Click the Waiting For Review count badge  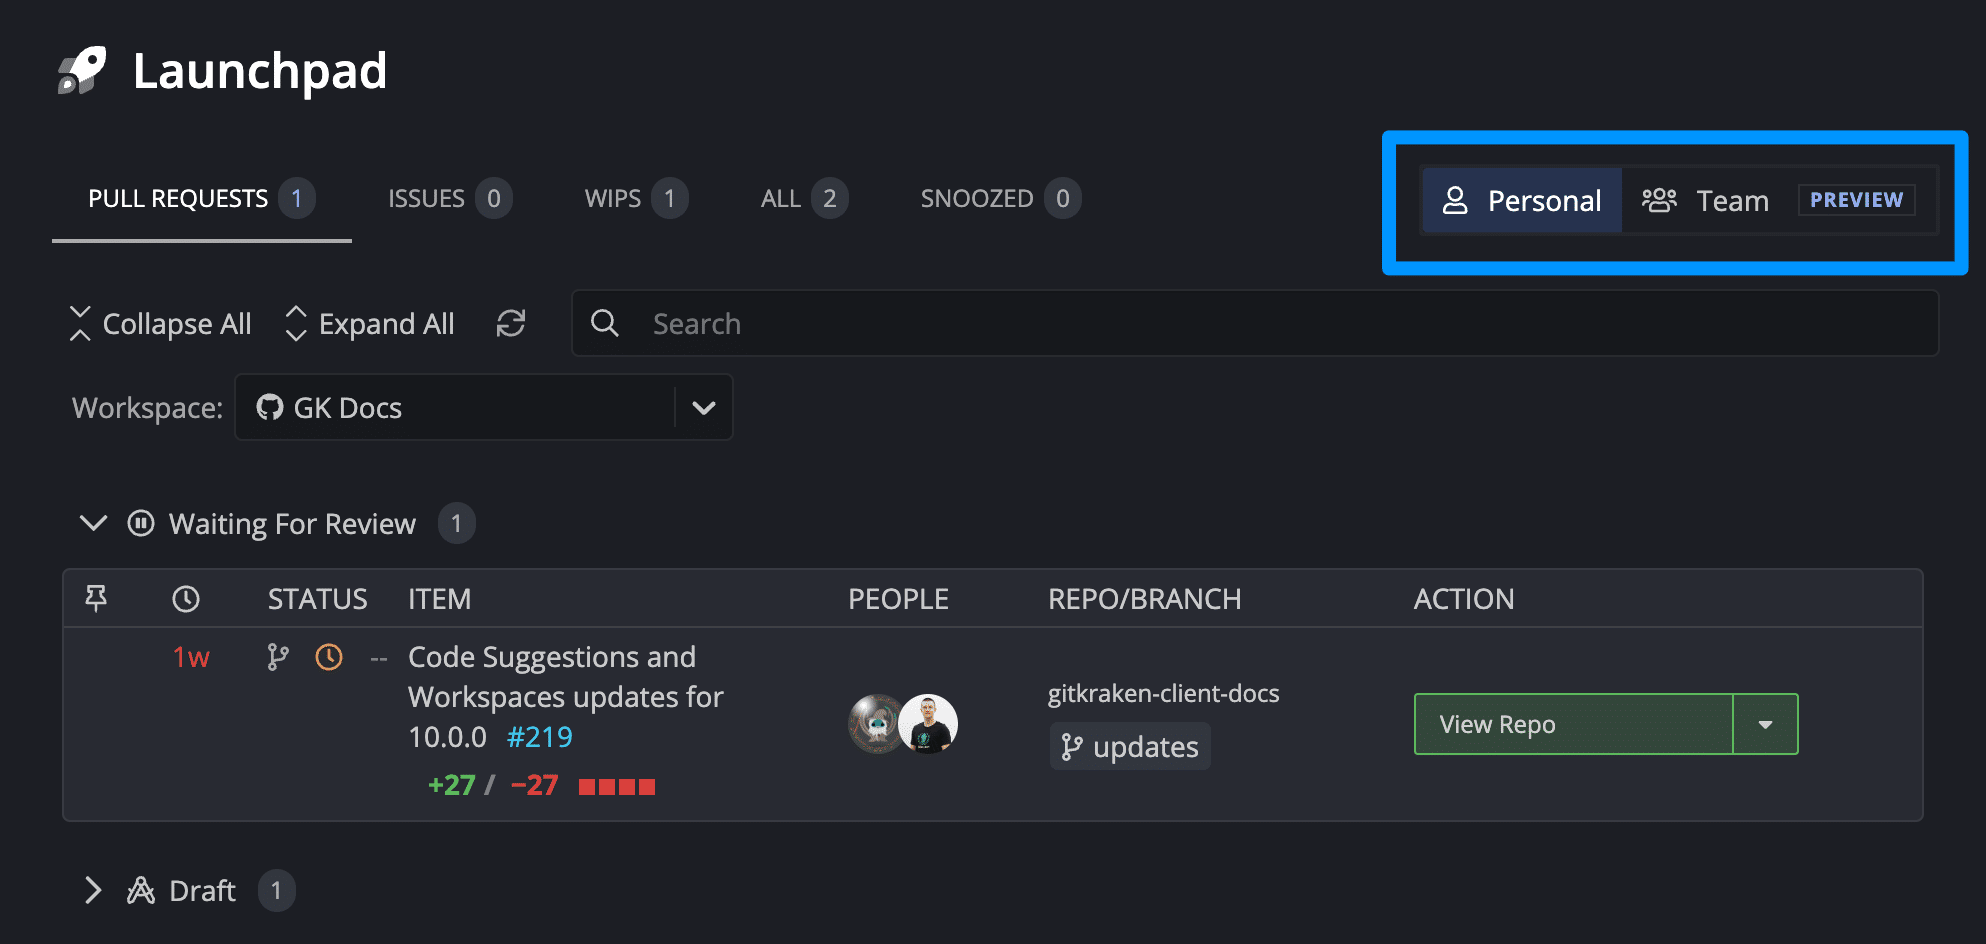click(x=457, y=523)
